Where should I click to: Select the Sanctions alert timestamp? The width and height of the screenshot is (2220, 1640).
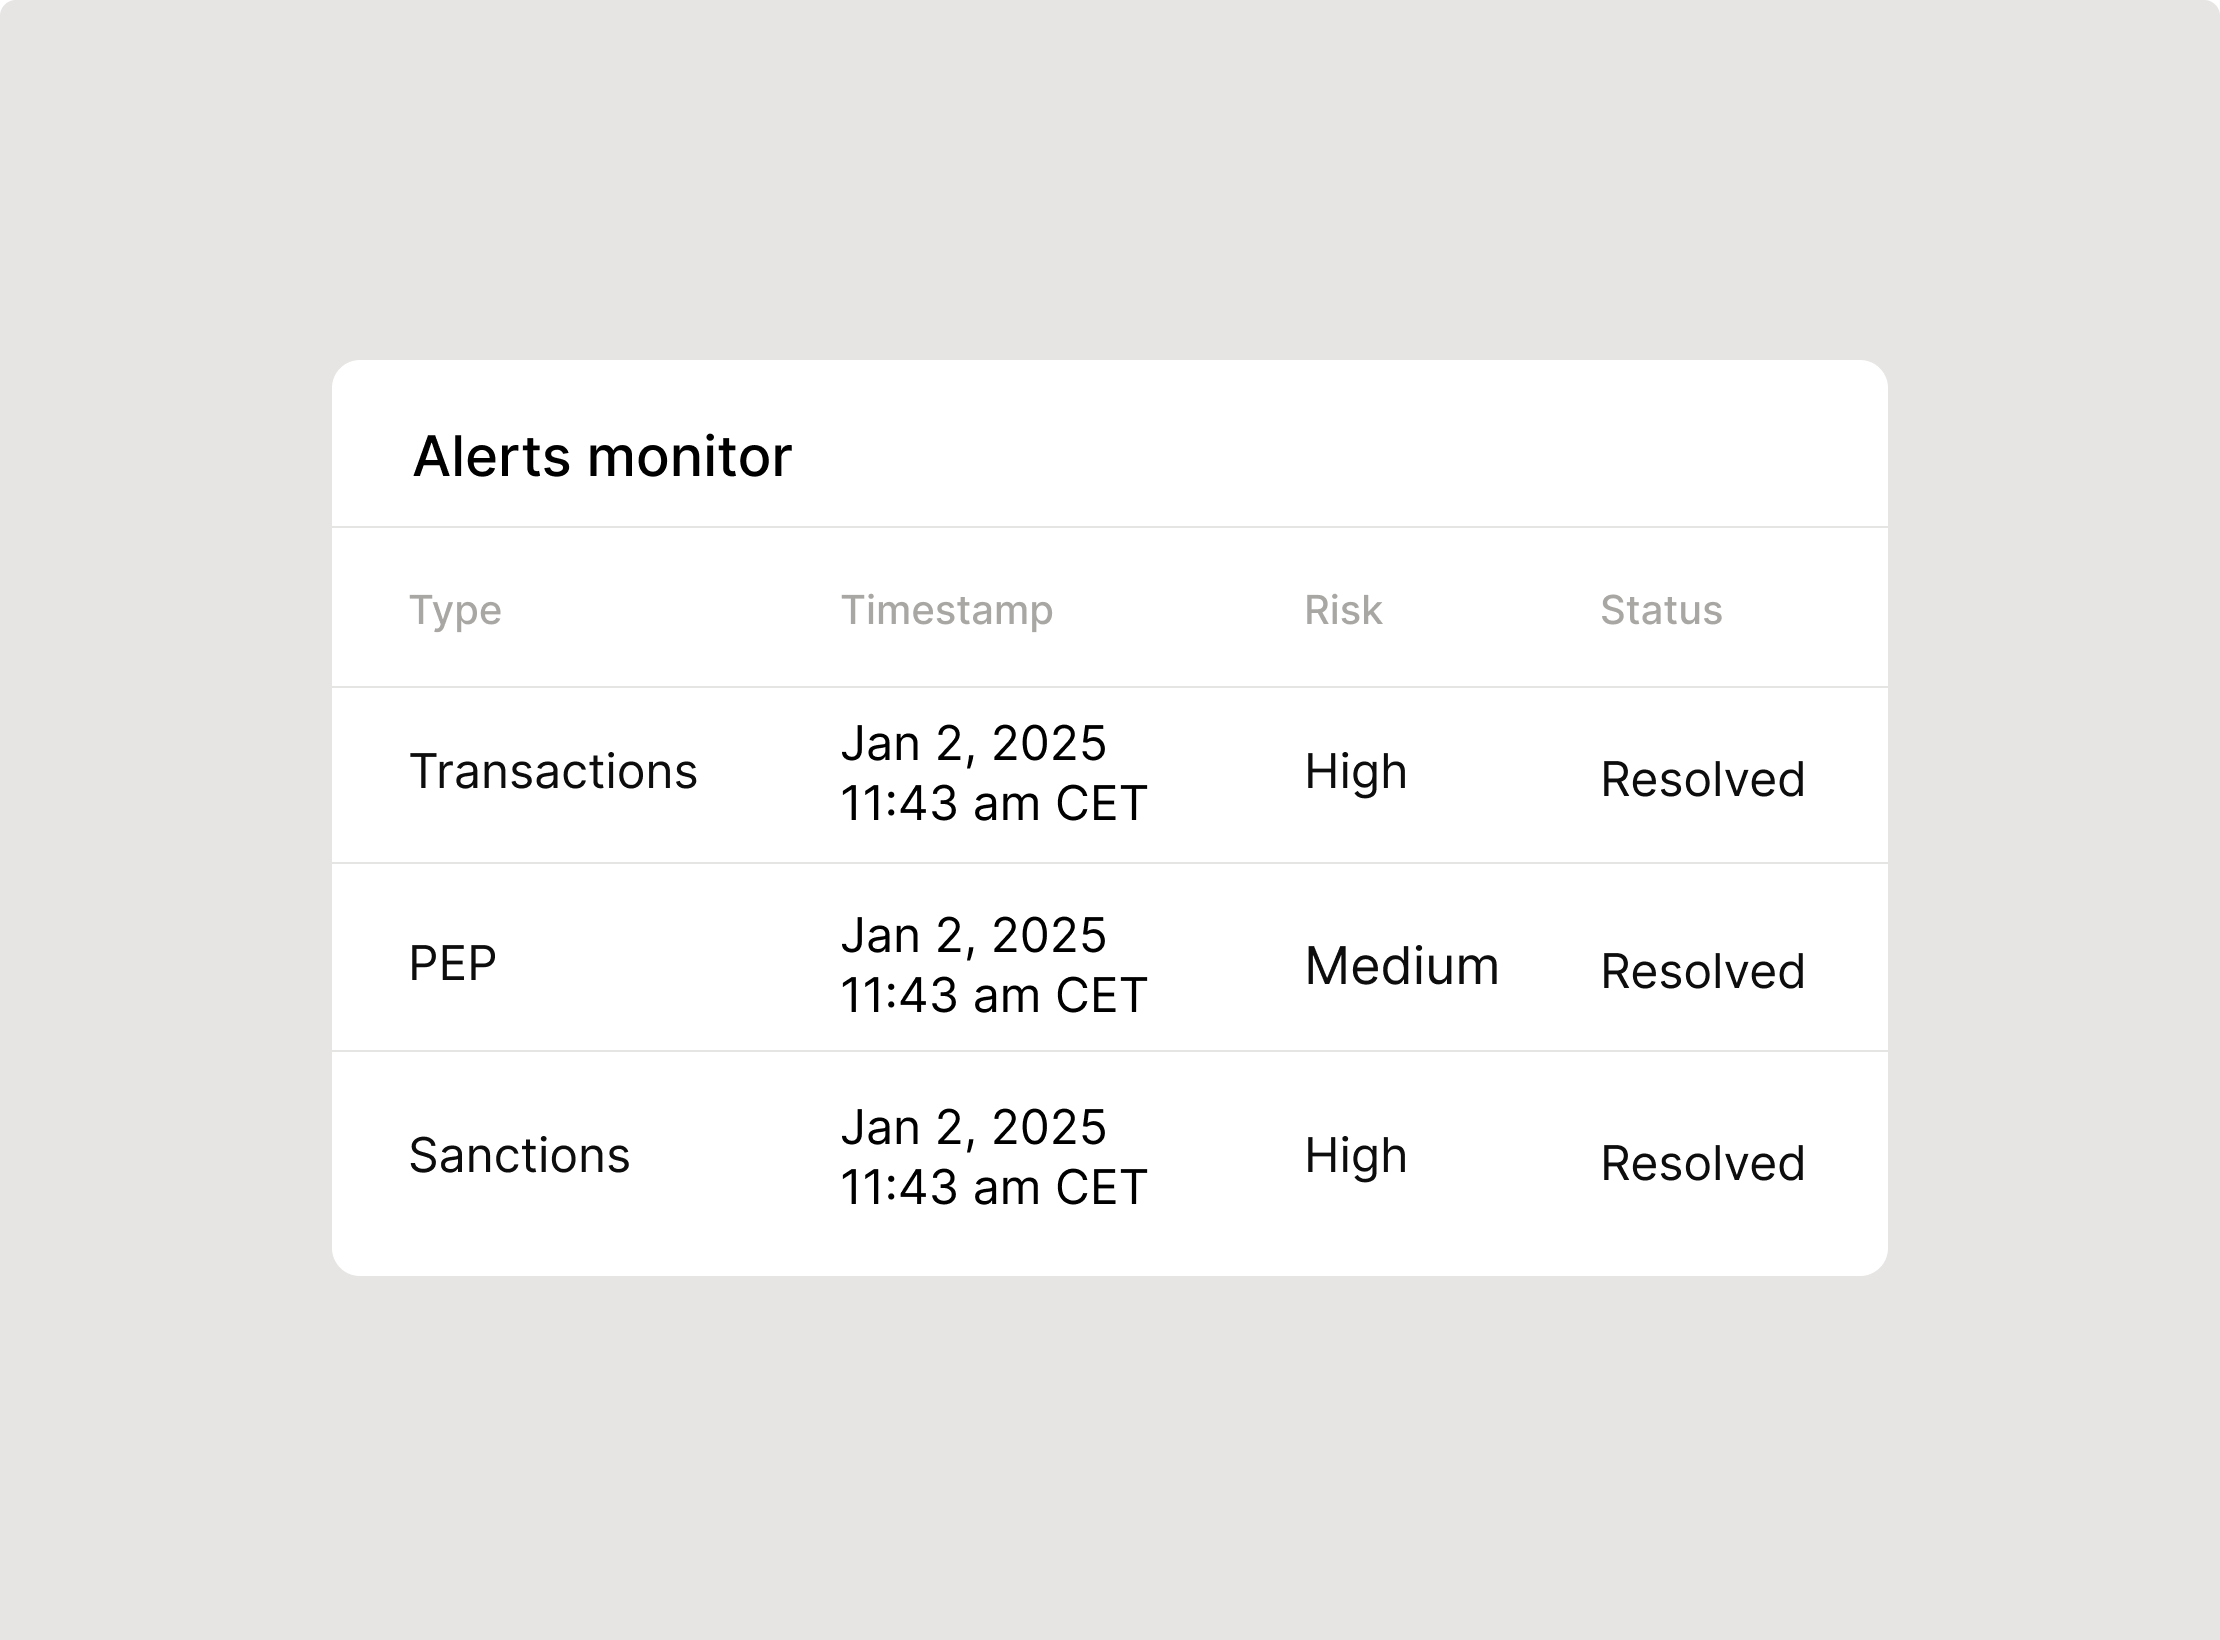(994, 1157)
